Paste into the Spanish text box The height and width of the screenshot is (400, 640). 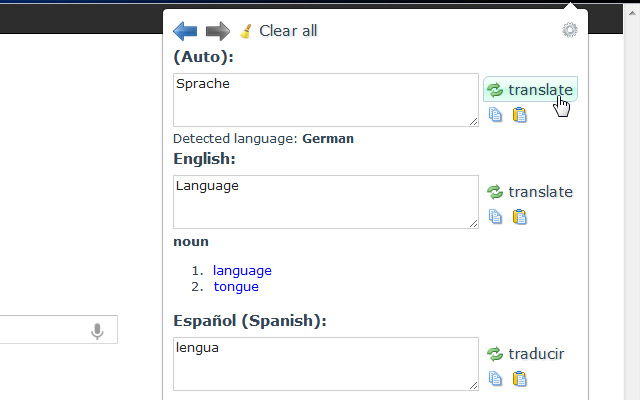[519, 379]
